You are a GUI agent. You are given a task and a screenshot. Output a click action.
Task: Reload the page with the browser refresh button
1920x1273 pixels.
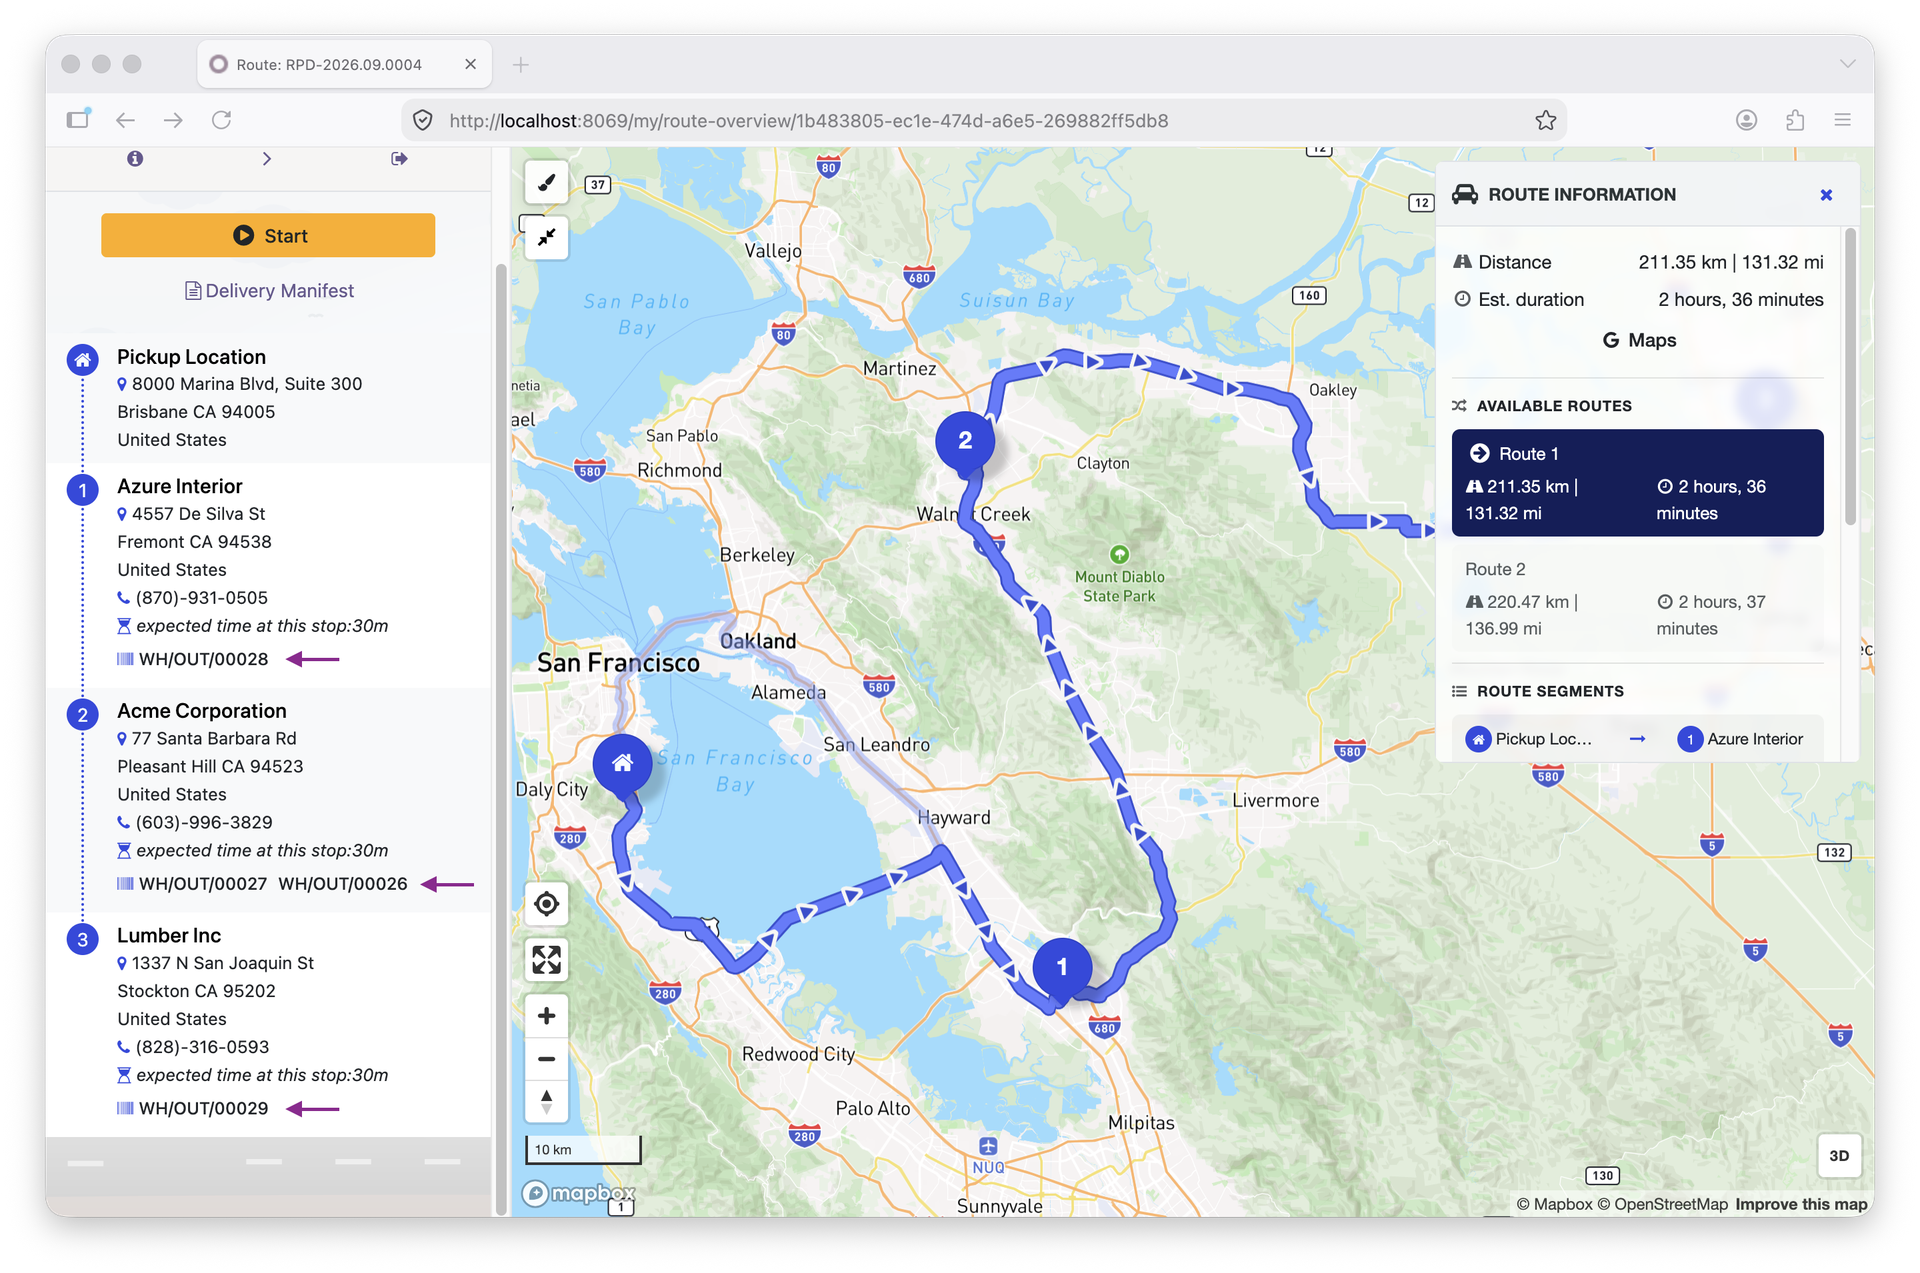click(222, 120)
